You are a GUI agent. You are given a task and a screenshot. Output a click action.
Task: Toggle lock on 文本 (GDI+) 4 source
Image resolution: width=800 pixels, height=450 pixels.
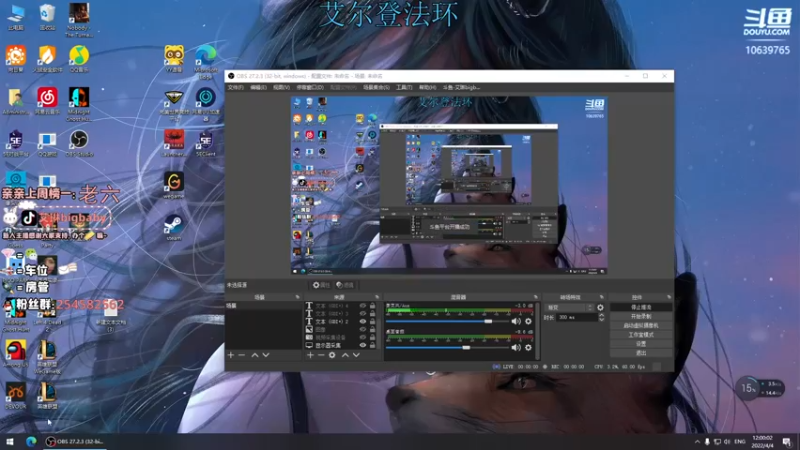[372, 306]
